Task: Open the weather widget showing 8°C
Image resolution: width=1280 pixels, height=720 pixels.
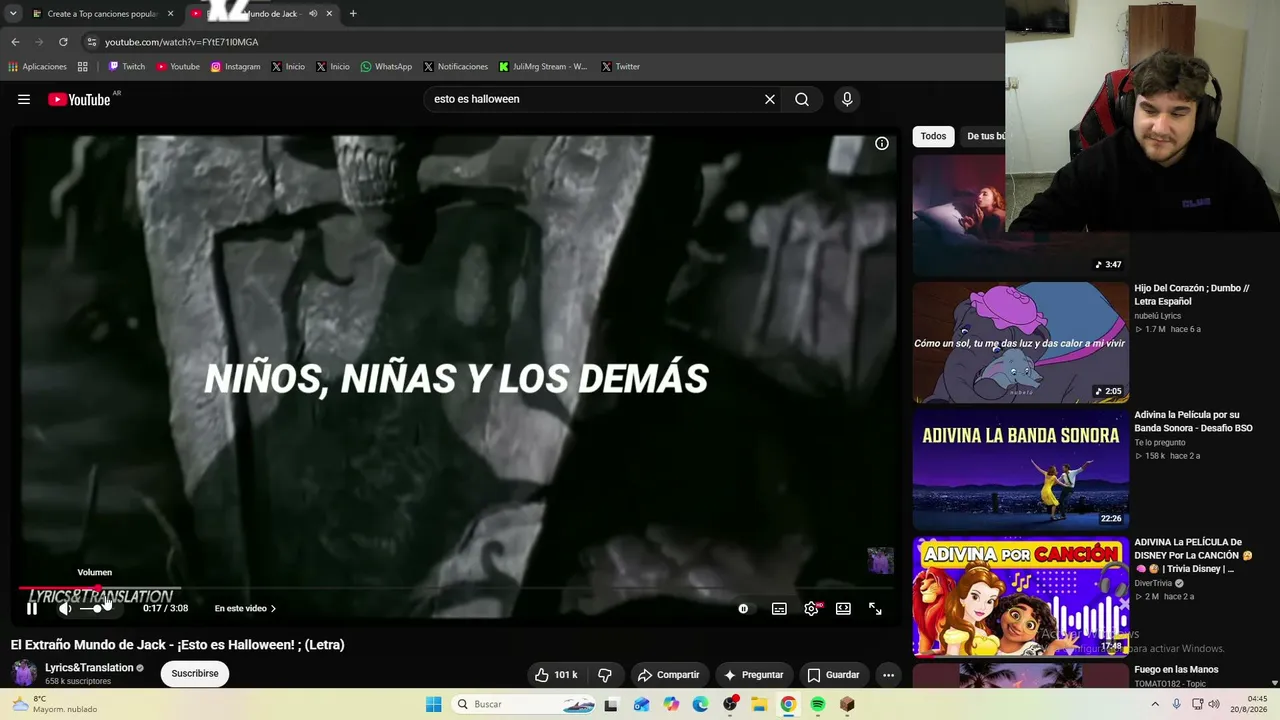Action: point(54,704)
